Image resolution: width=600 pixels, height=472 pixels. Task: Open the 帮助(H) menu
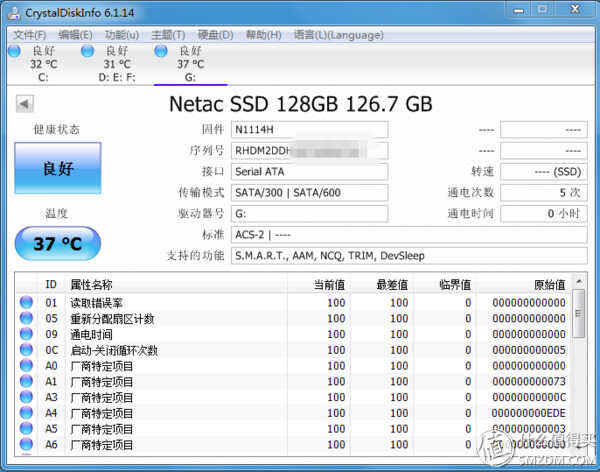pyautogui.click(x=263, y=35)
